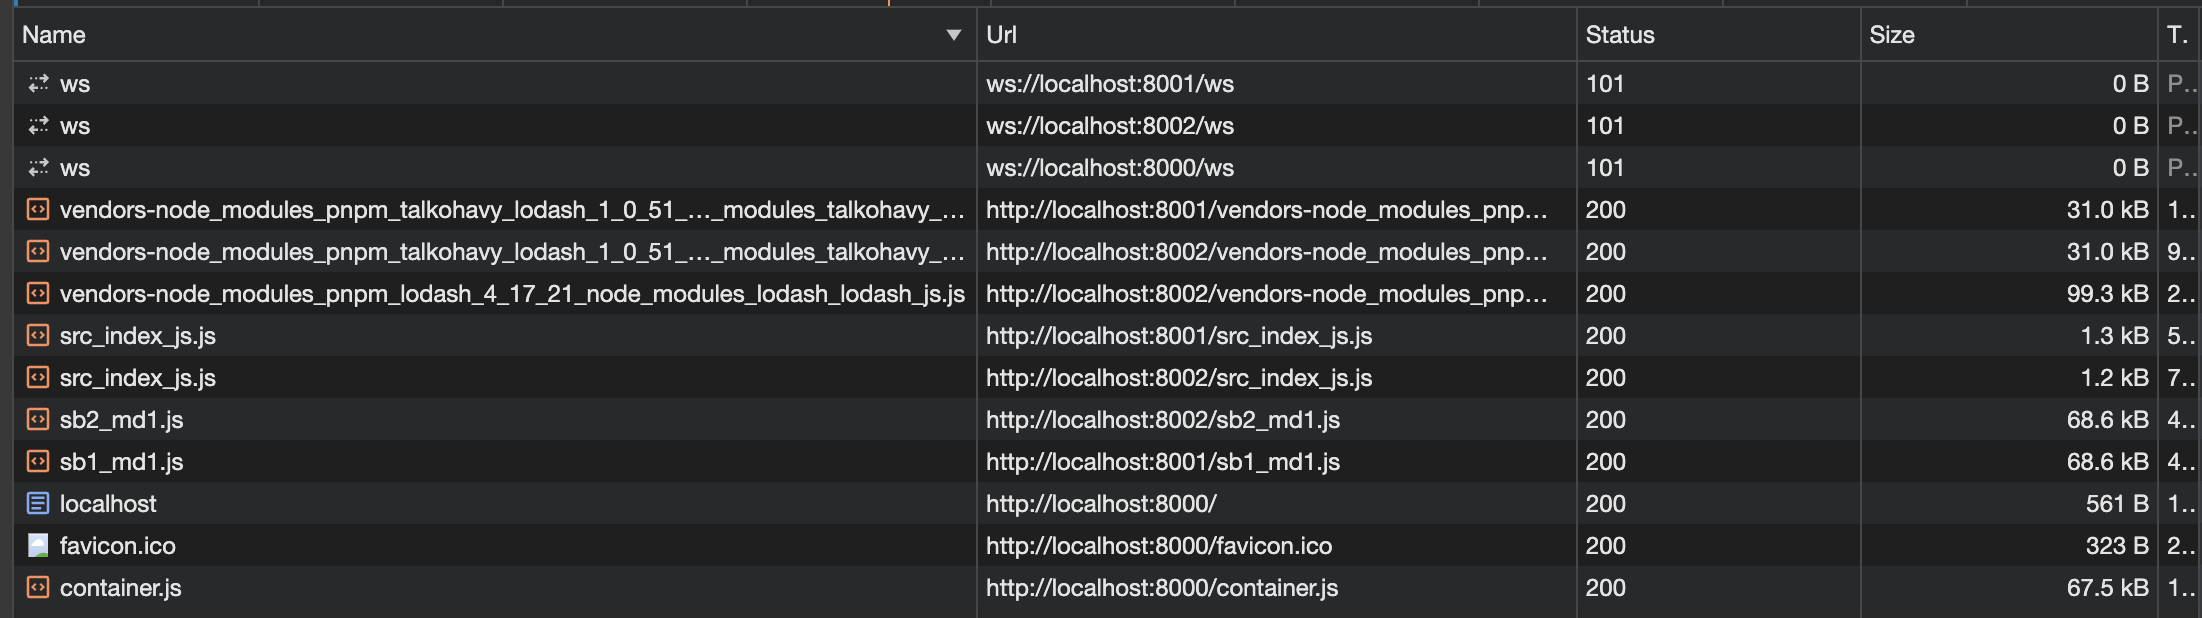The image size is (2202, 618).
Task: Select the ws name in the localhost:8000/ws row
Action: [x=75, y=168]
